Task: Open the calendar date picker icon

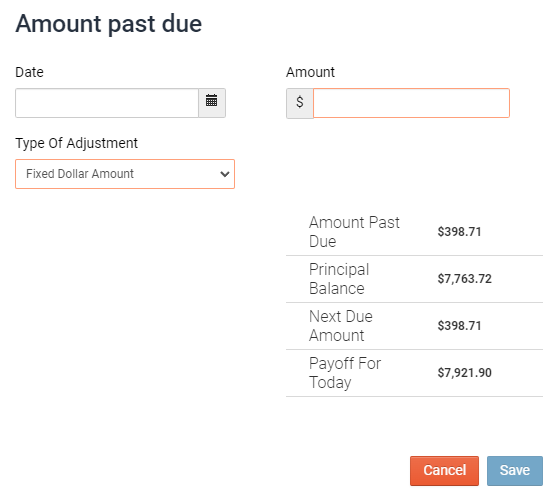Action: [212, 103]
